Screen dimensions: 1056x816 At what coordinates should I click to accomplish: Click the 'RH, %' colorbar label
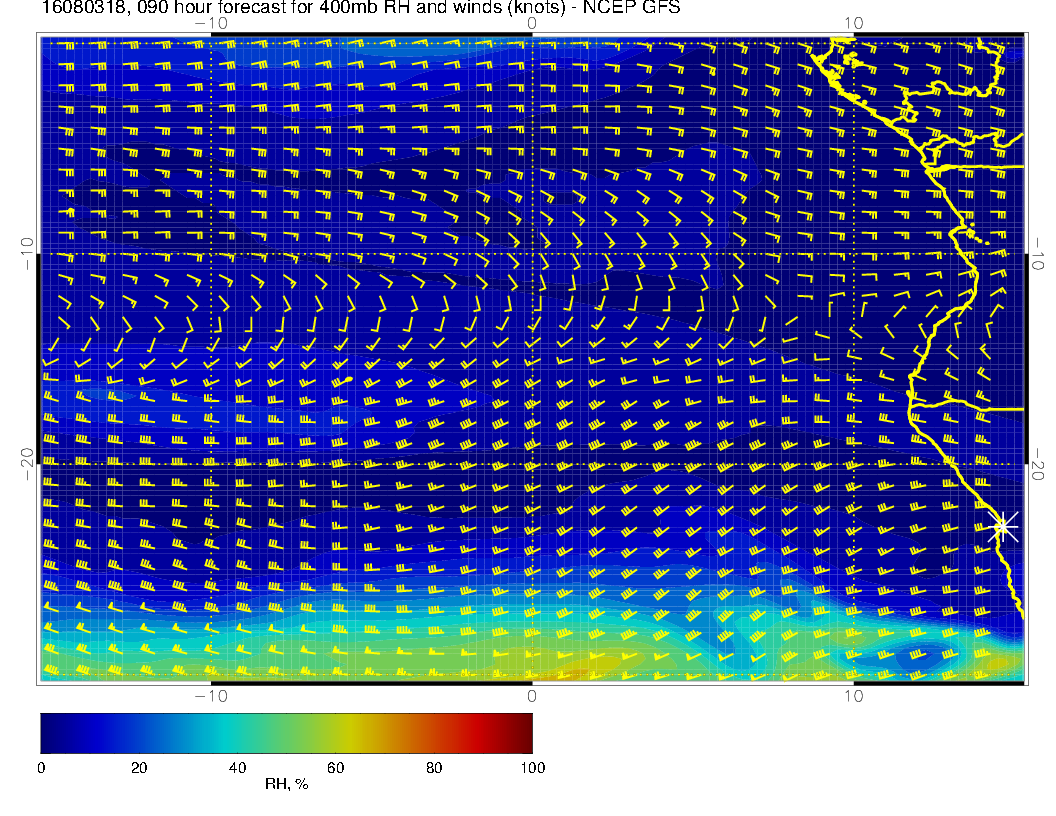point(286,784)
